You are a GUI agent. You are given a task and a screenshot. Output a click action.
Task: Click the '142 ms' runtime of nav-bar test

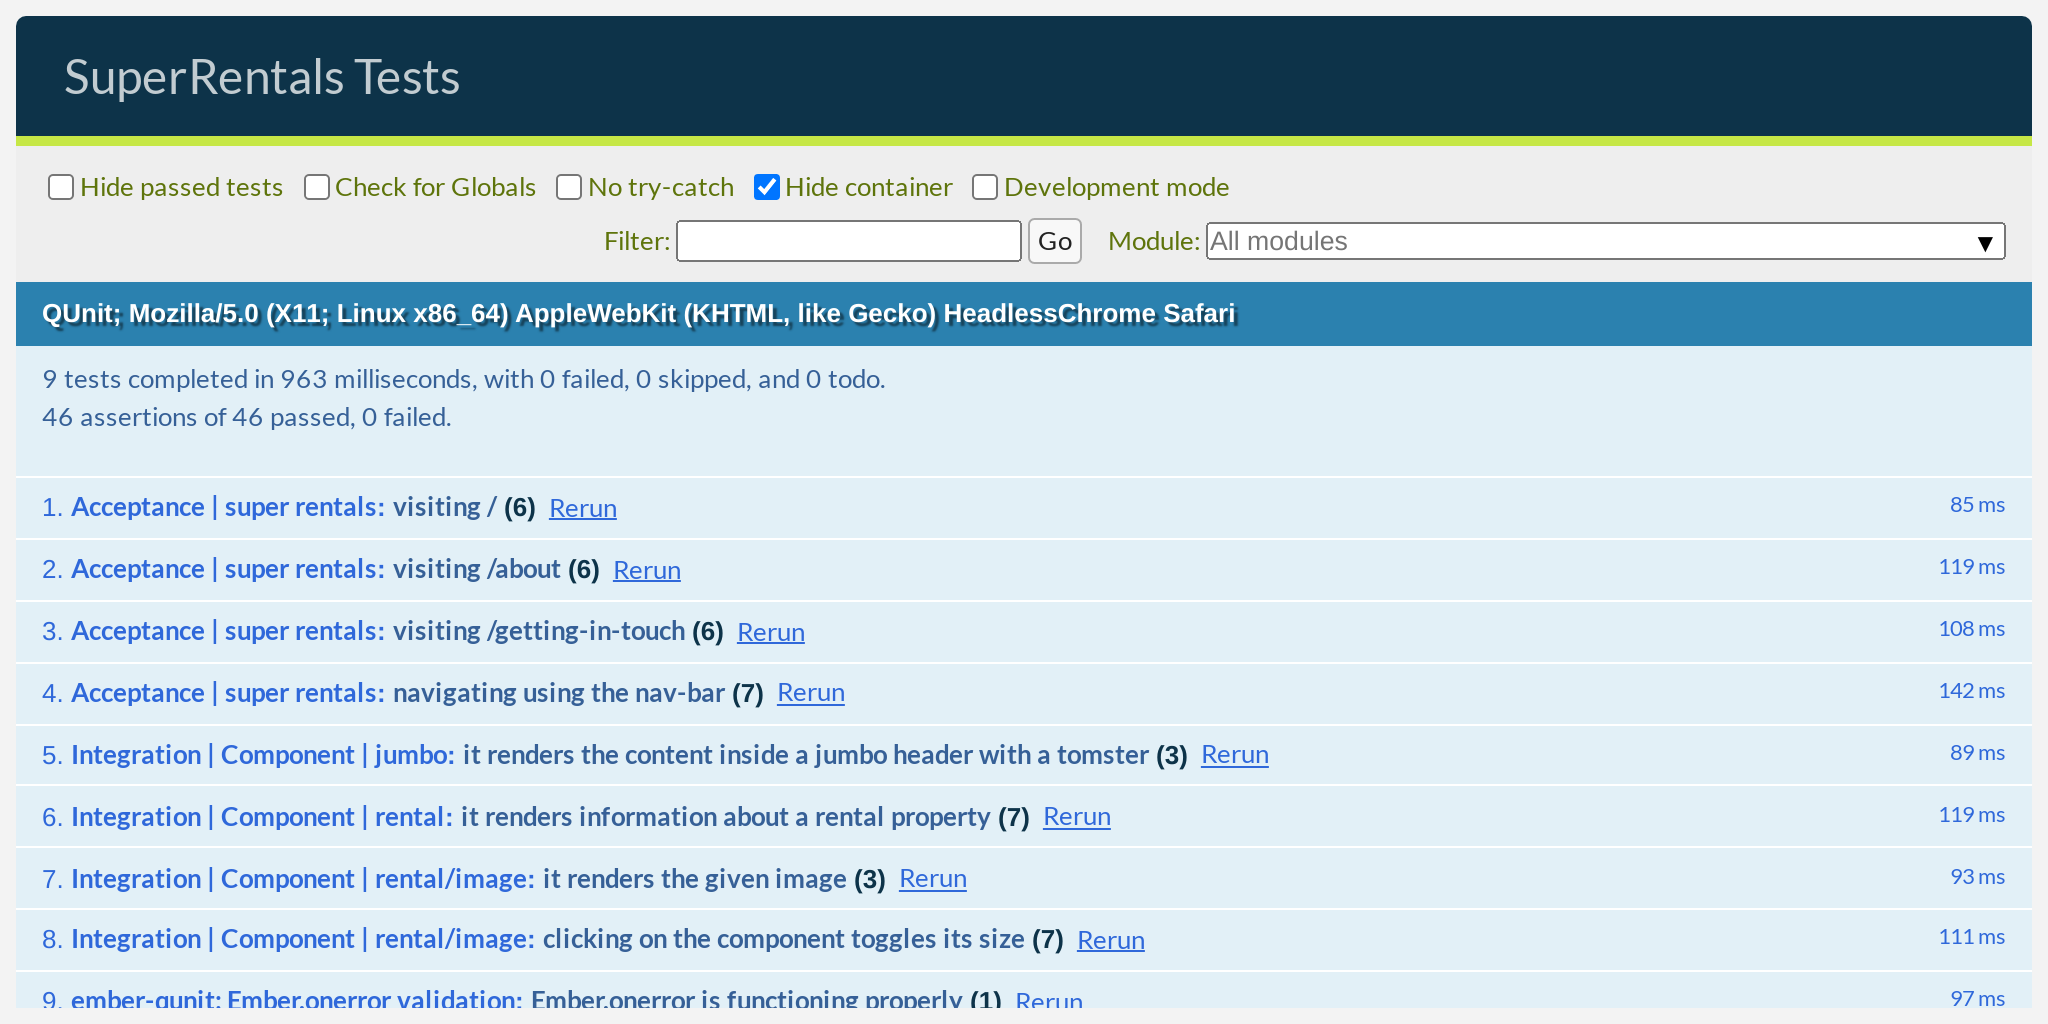click(1972, 691)
